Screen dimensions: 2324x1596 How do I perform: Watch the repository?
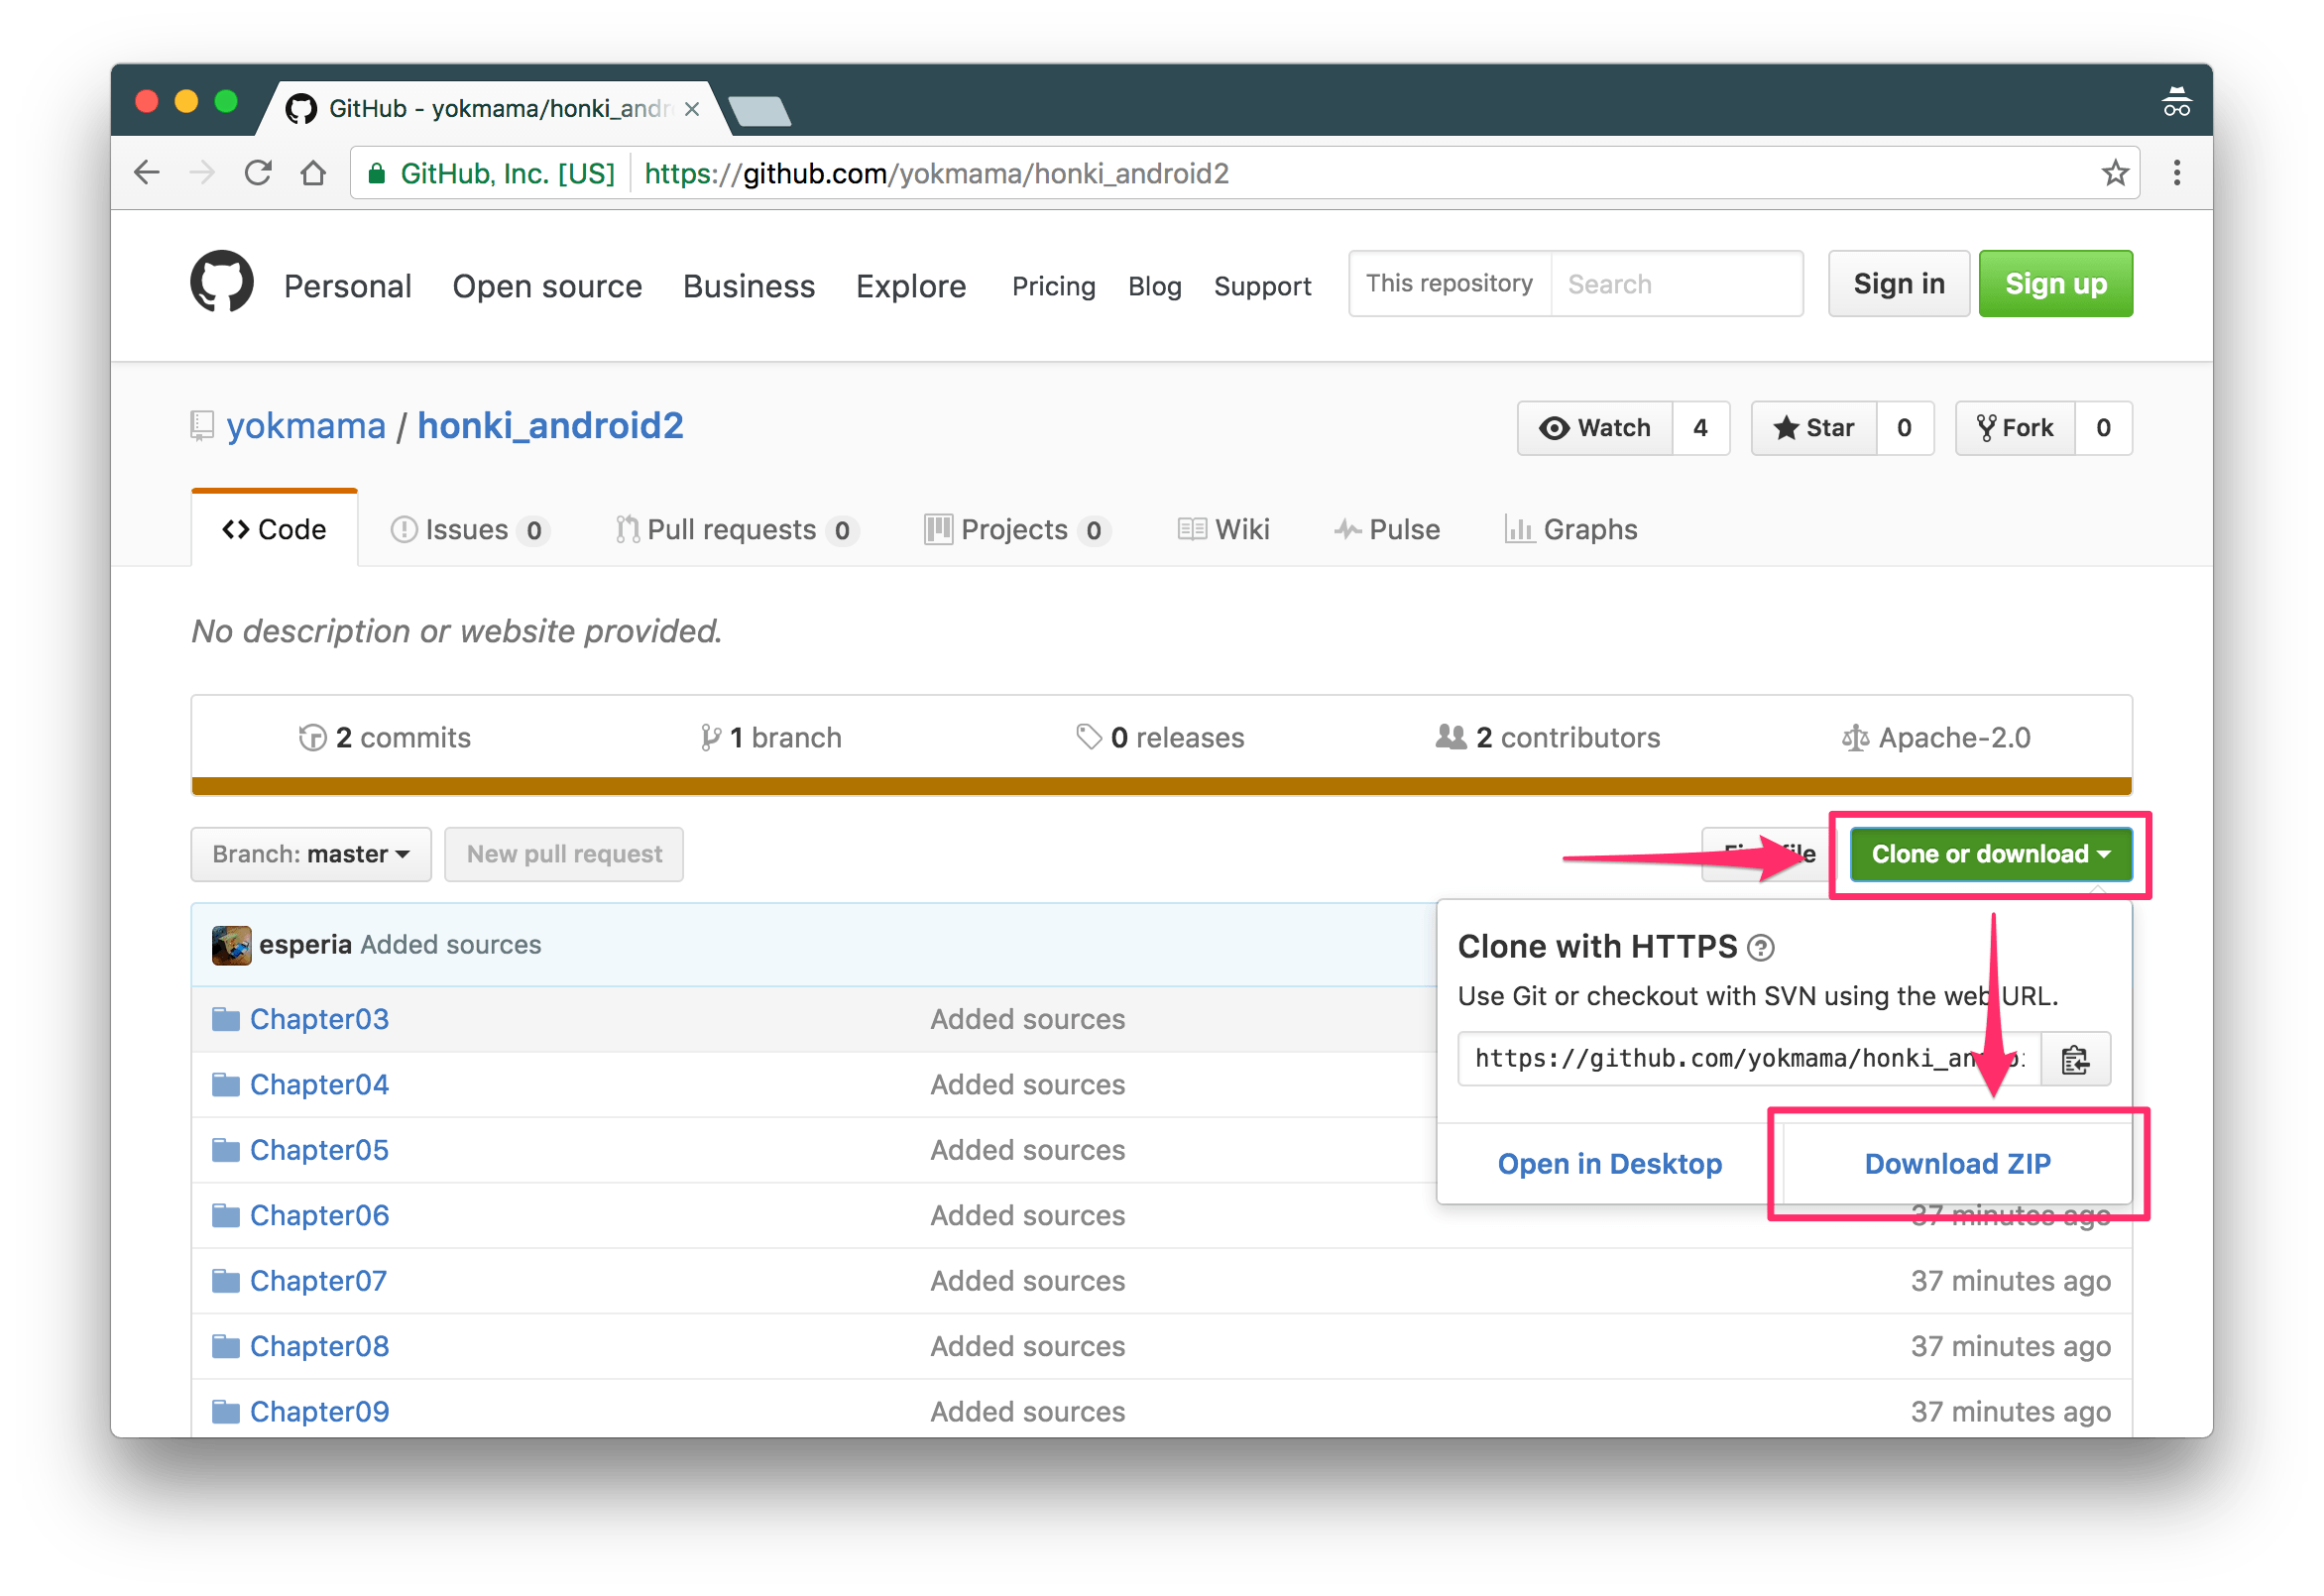(1595, 428)
